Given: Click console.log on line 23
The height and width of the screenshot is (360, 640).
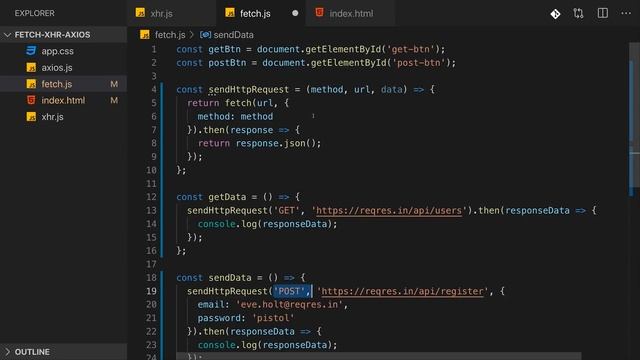Looking at the screenshot, I should (227, 345).
